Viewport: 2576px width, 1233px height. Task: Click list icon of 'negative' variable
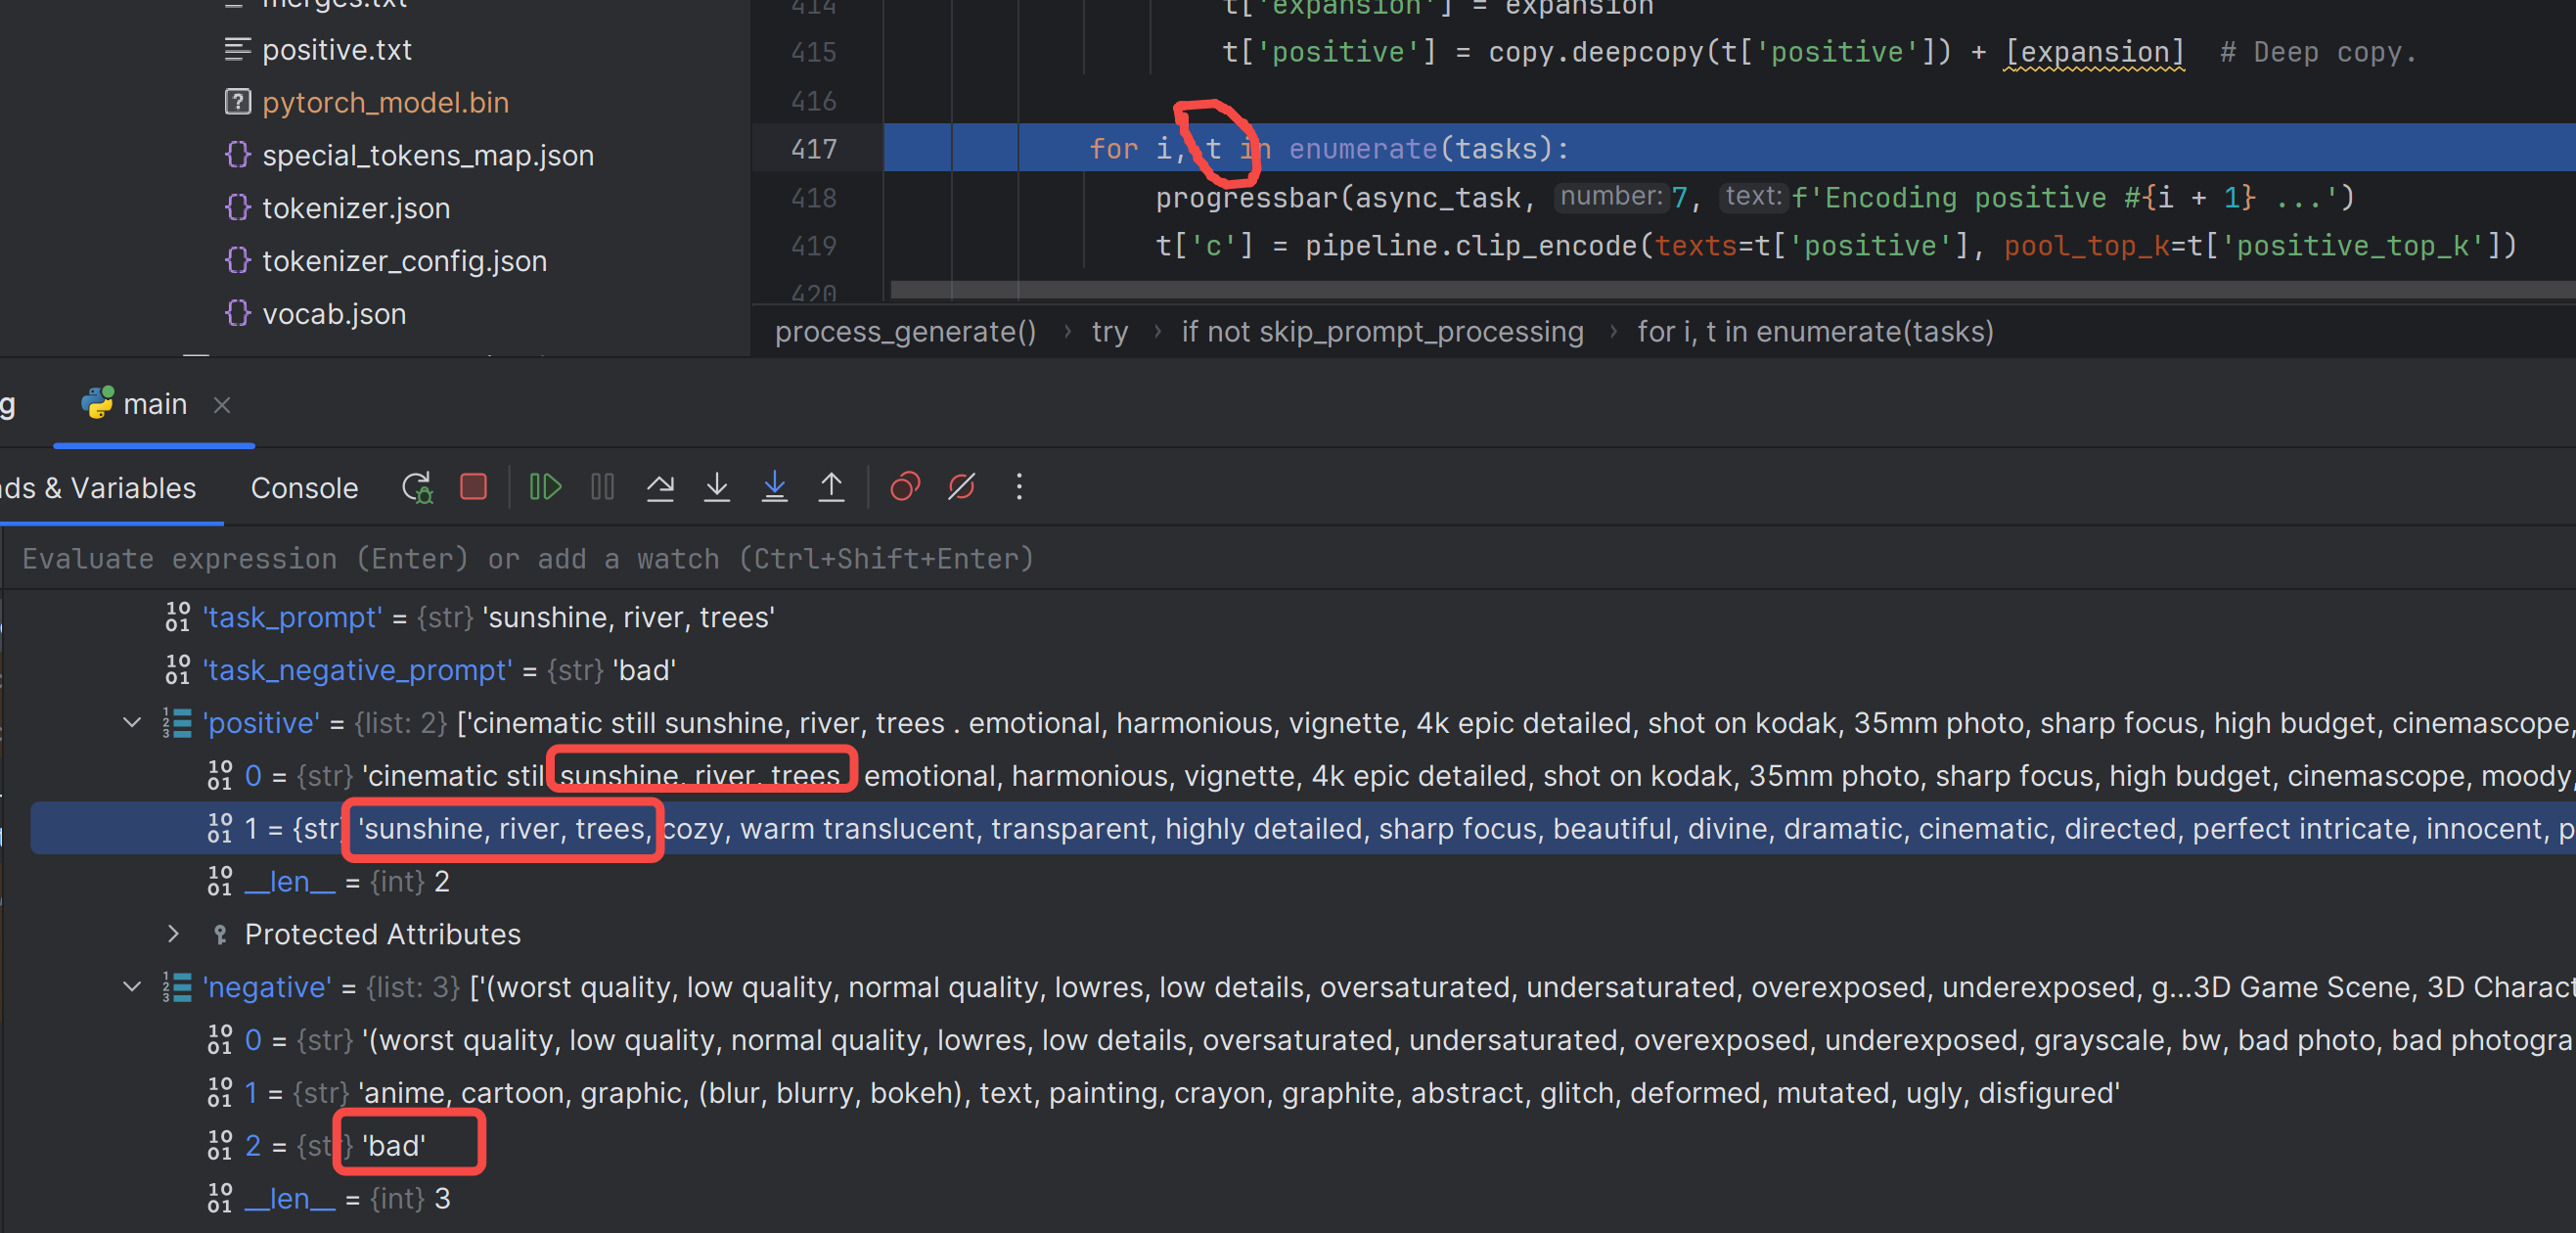click(177, 988)
